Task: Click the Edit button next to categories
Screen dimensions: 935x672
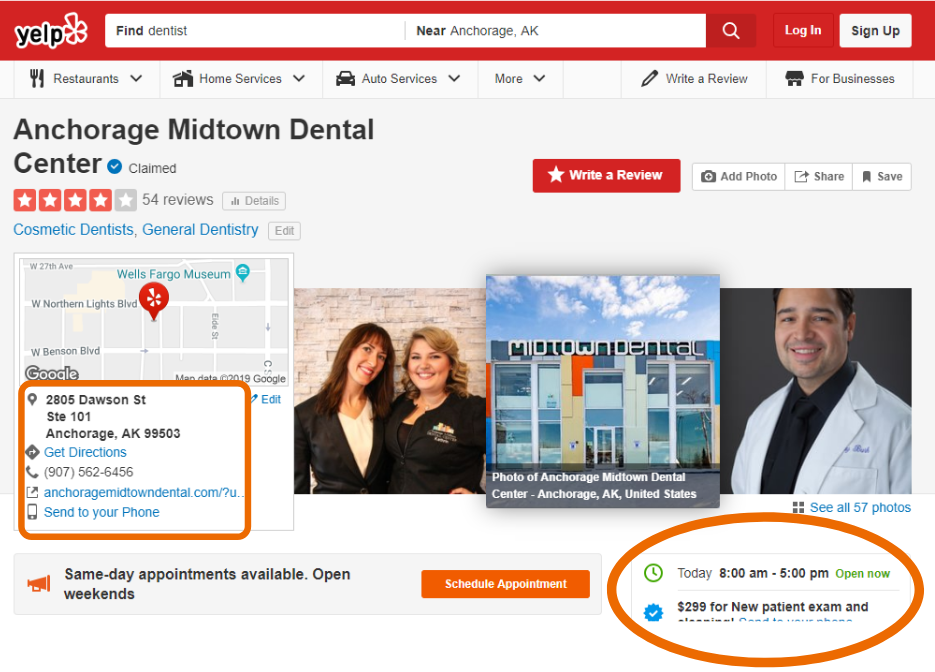Action: pos(284,231)
